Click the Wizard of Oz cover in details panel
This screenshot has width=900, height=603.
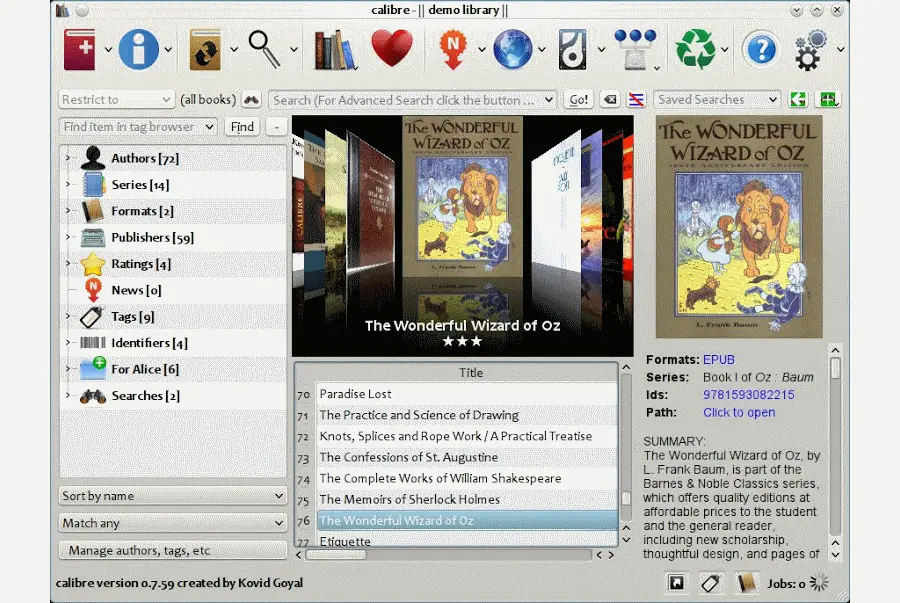click(x=739, y=227)
